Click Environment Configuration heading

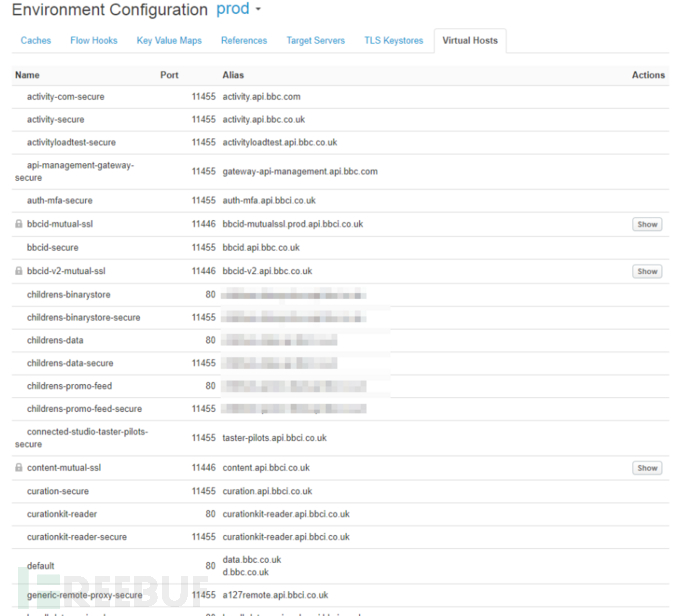click(x=110, y=10)
